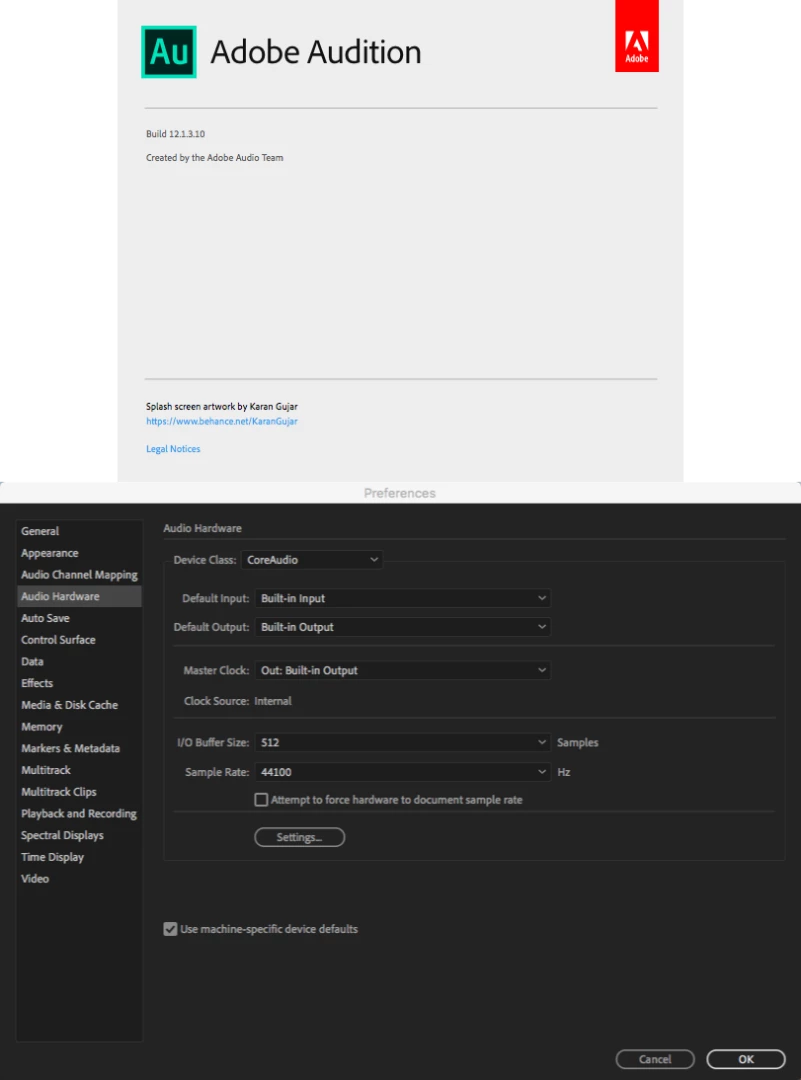Open Audio Channel Mapping preferences
Screen dimensions: 801x1080
pos(79,574)
